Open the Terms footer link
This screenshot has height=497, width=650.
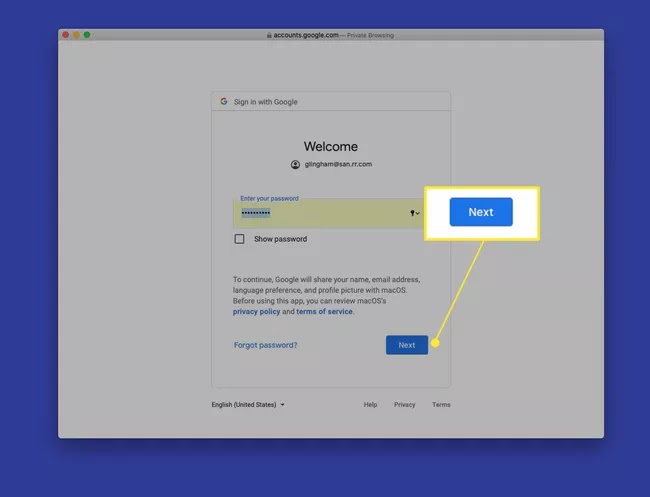coord(441,405)
